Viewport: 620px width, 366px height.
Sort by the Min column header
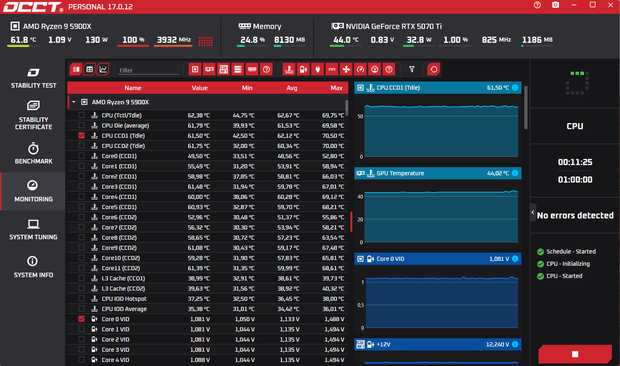[x=247, y=88]
